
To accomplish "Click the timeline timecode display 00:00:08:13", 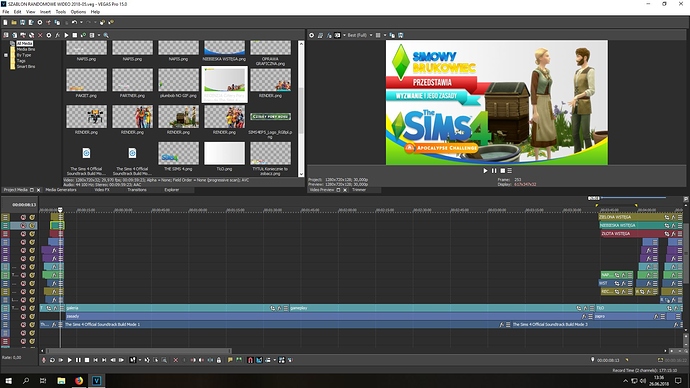I will [24, 205].
